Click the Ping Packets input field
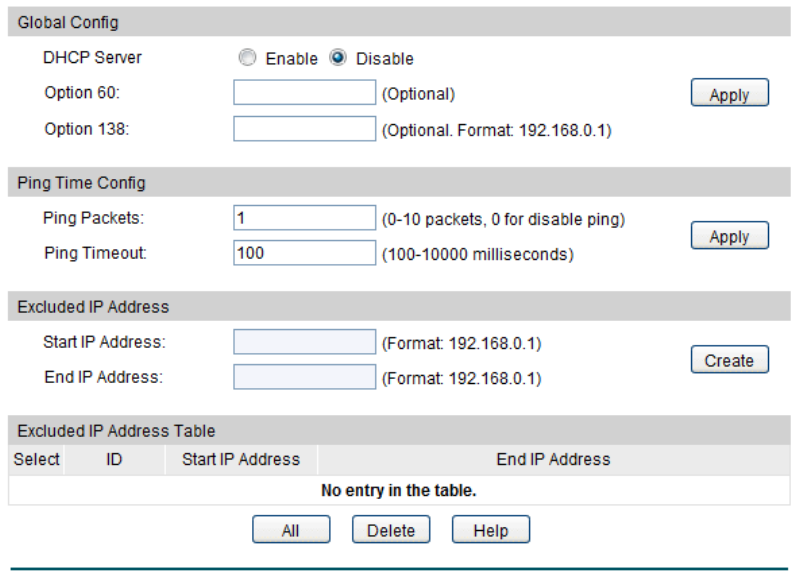This screenshot has height=588, width=795. tap(304, 218)
